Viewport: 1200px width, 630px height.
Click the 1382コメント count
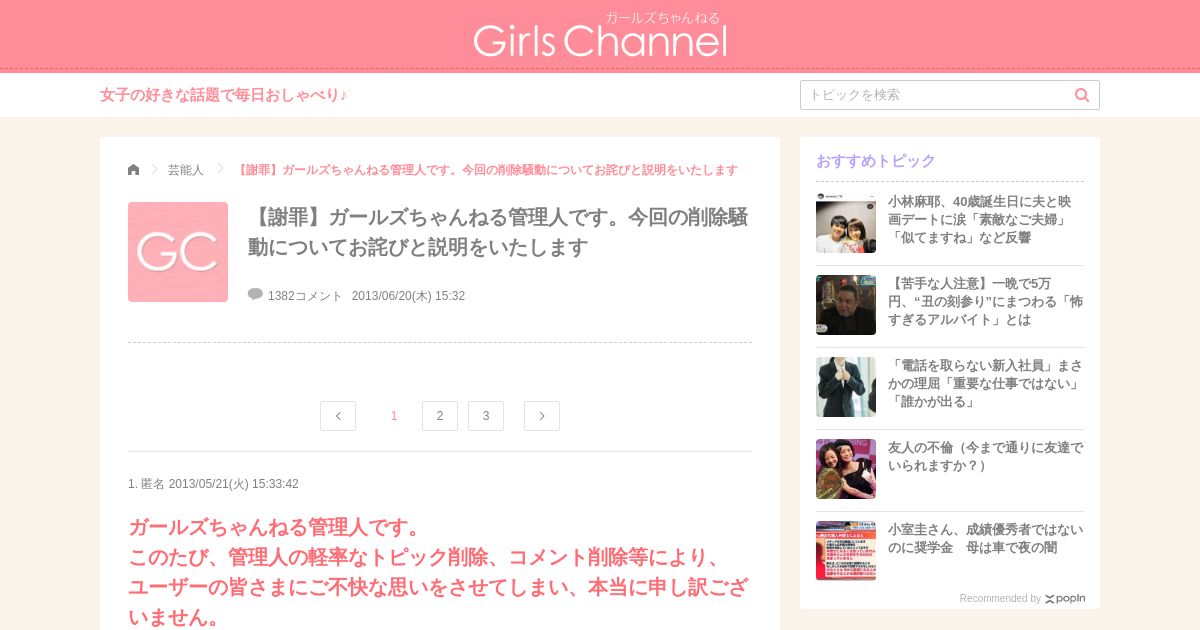pyautogui.click(x=305, y=296)
